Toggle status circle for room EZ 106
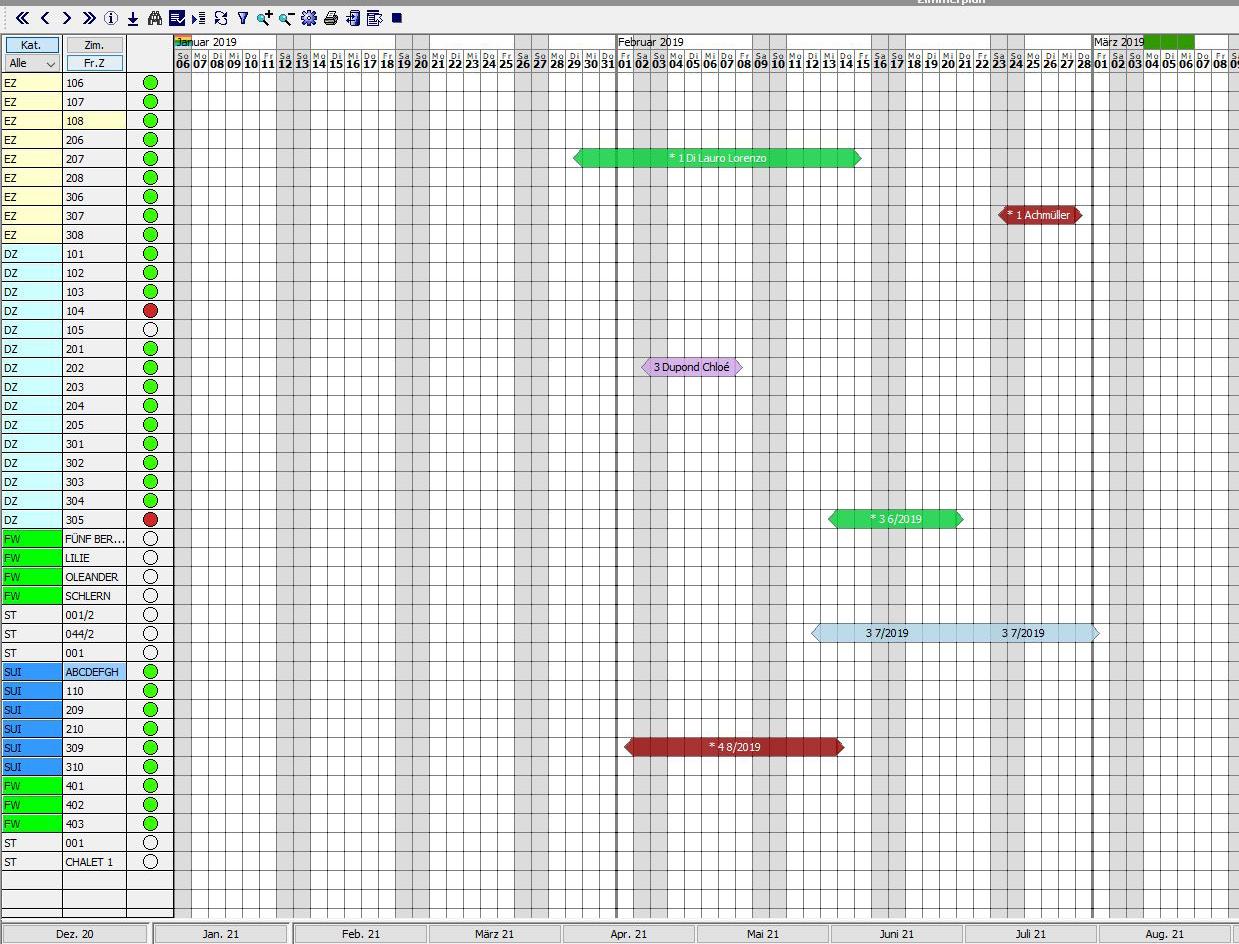The width and height of the screenshot is (1239, 944). click(x=150, y=83)
